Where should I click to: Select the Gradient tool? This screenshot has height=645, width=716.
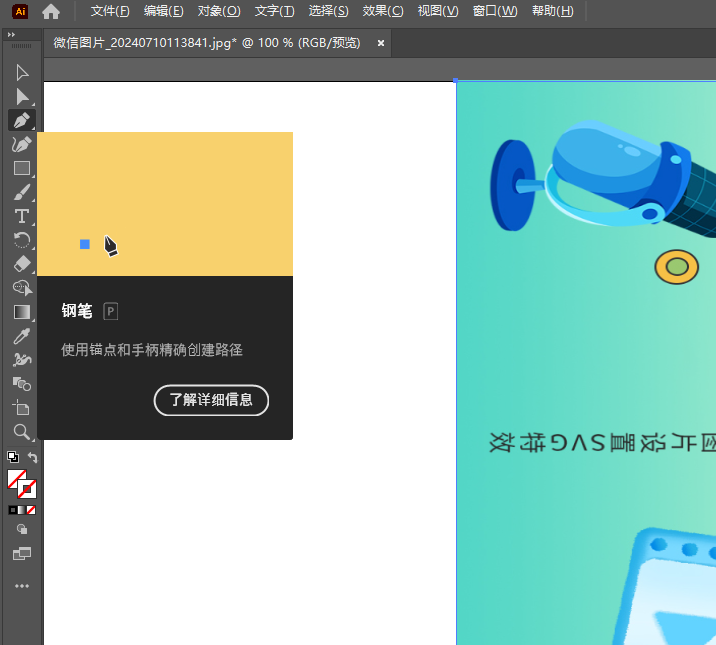coord(22,312)
